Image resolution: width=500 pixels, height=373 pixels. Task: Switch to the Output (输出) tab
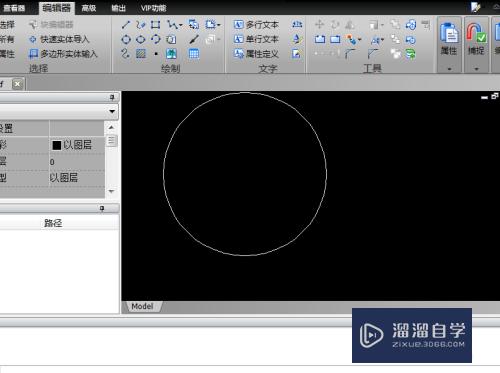118,8
